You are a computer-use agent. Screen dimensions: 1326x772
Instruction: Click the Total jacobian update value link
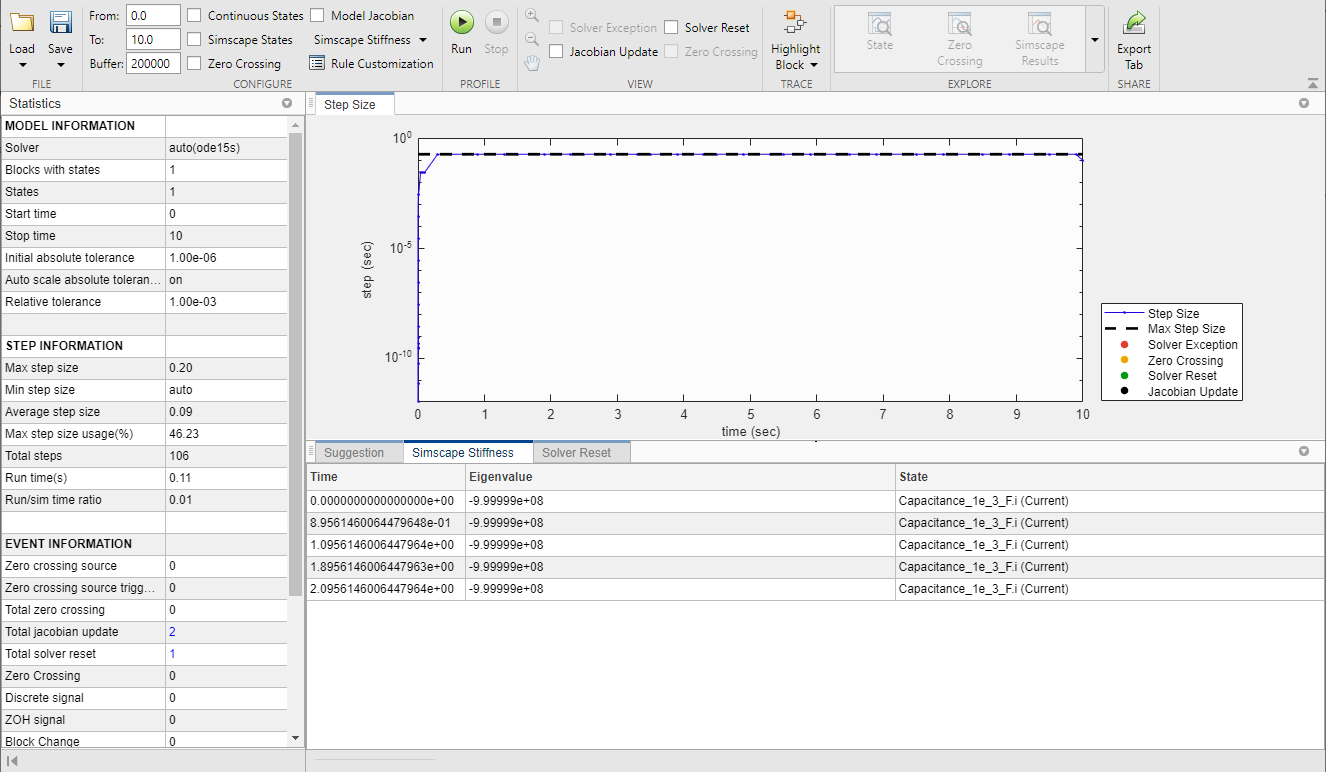click(172, 632)
